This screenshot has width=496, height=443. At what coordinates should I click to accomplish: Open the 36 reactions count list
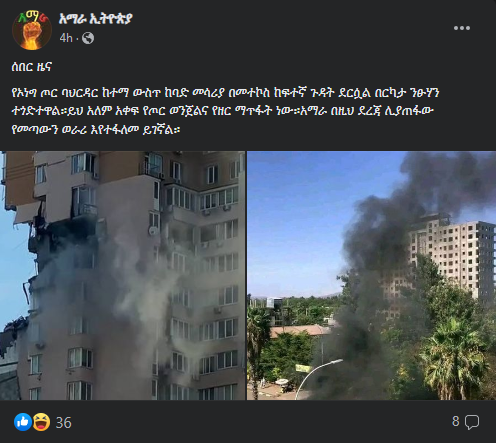(63, 423)
